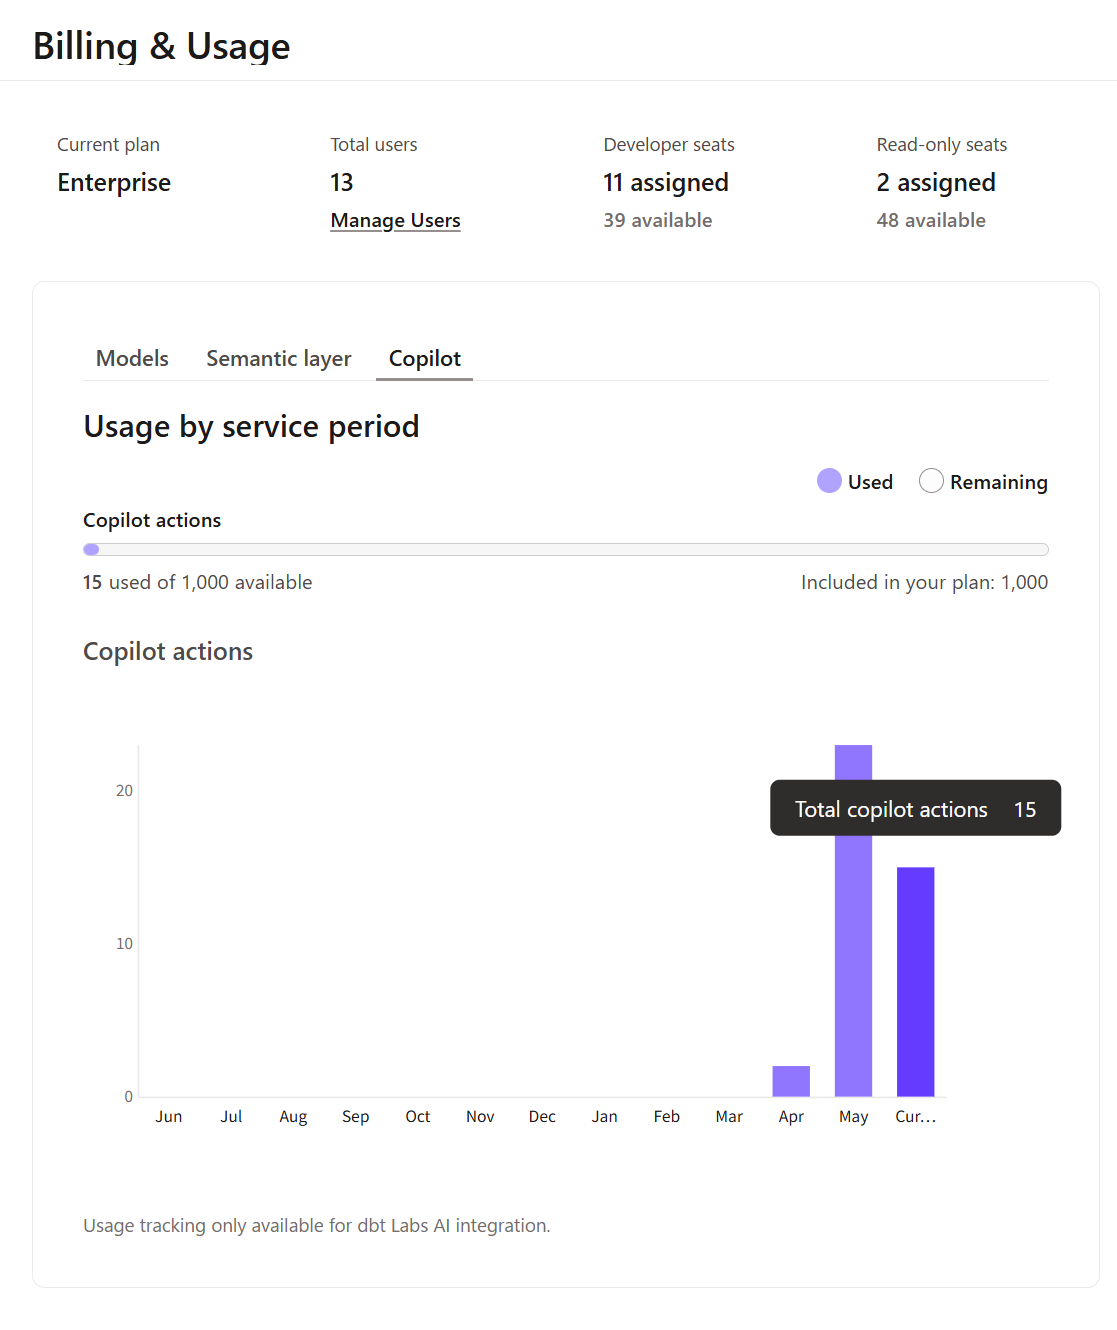Click the y-axis value '20'
This screenshot has height=1330, width=1117.
pos(124,790)
